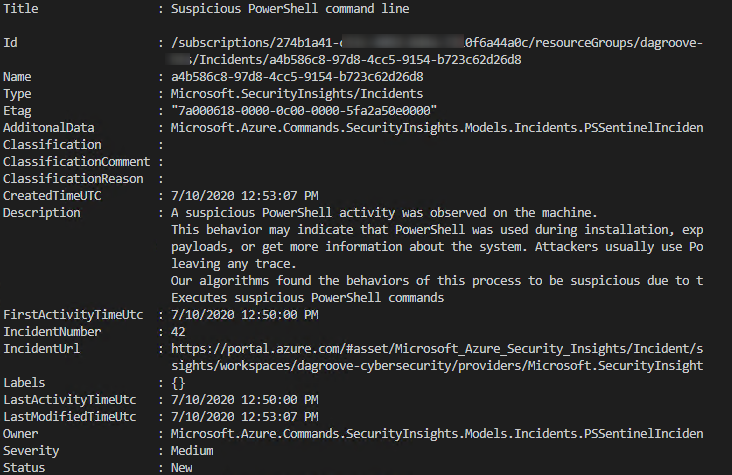This screenshot has width=732, height=475.
Task: Click the AdditonalData field value
Action: 436,128
